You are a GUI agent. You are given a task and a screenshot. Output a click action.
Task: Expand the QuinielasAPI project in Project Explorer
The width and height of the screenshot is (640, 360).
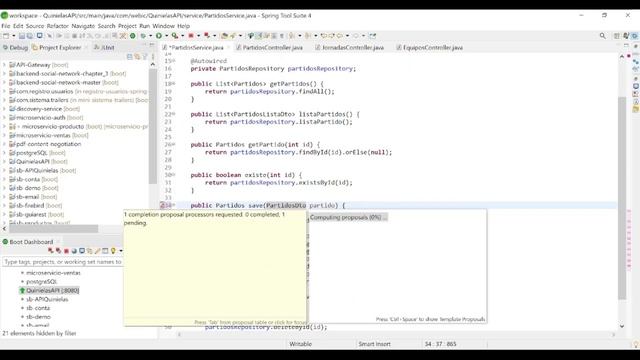[x=4, y=162]
